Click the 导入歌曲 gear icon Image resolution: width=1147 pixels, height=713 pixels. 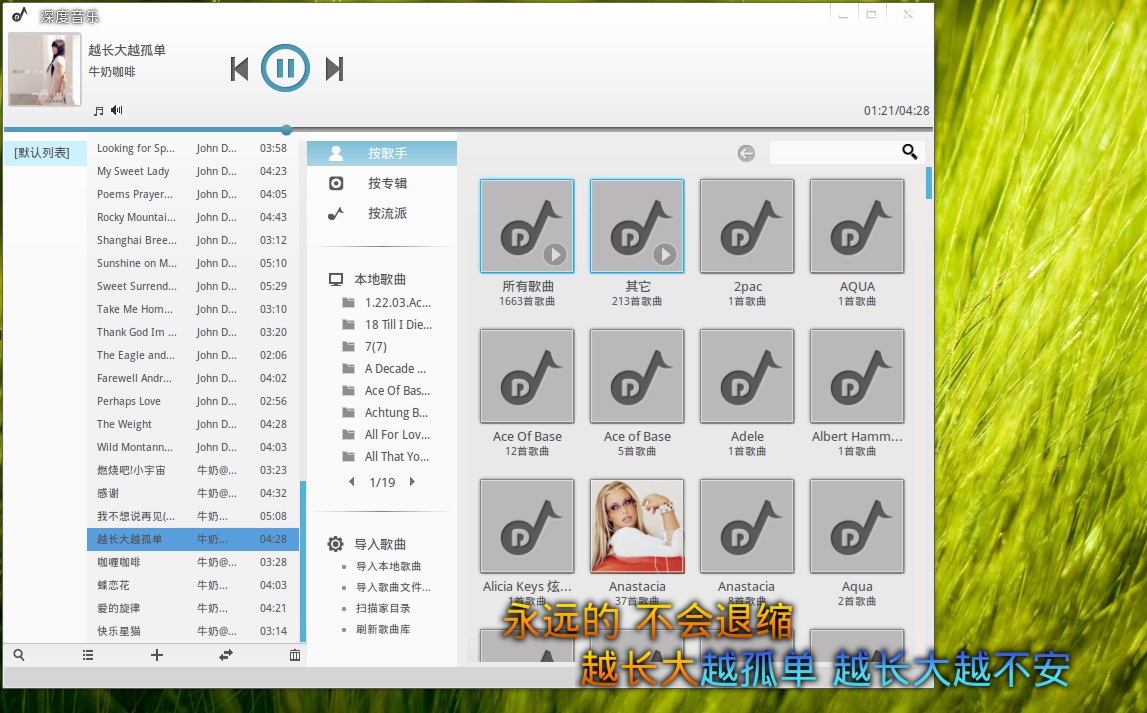click(x=335, y=543)
